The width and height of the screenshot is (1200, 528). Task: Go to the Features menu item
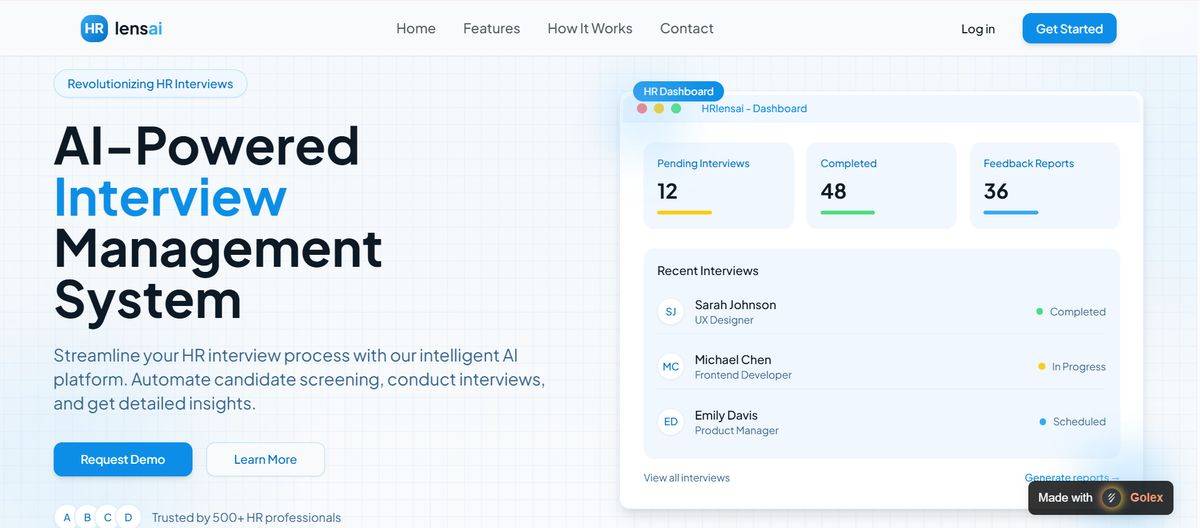[491, 29]
